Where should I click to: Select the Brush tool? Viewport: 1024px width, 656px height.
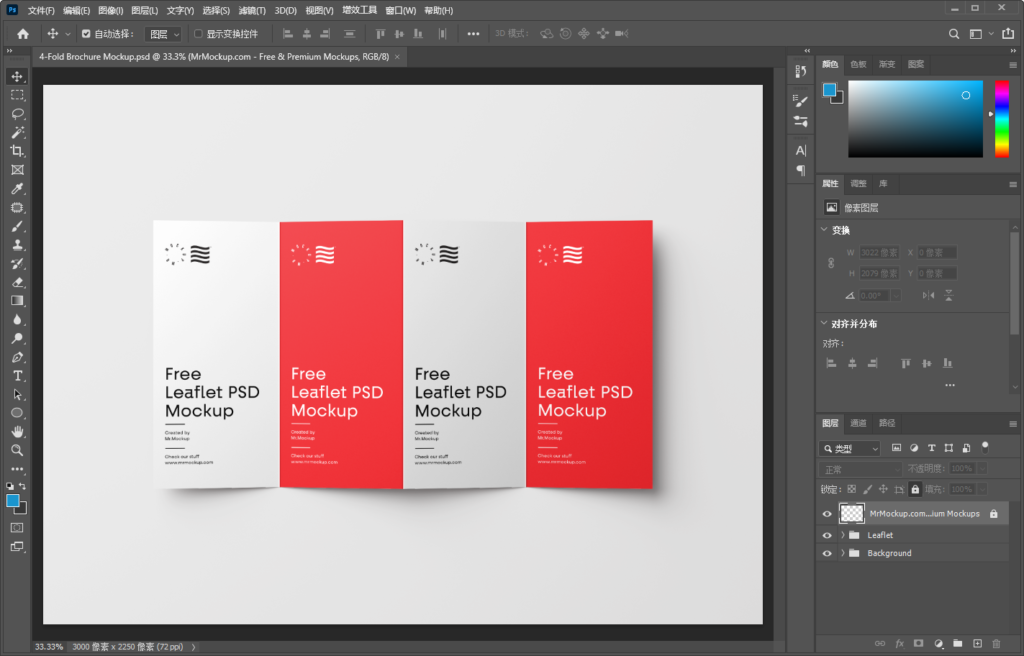tap(17, 226)
